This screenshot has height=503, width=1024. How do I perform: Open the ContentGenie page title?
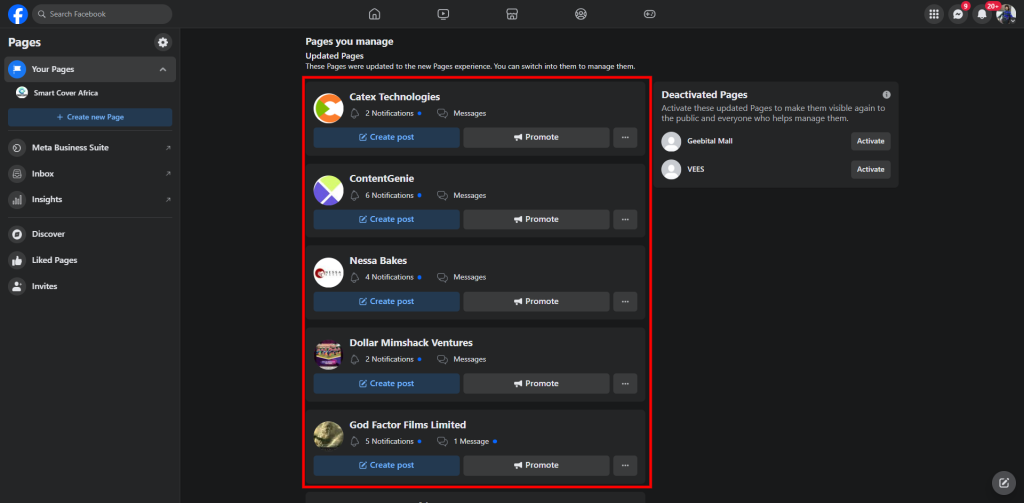click(x=381, y=178)
